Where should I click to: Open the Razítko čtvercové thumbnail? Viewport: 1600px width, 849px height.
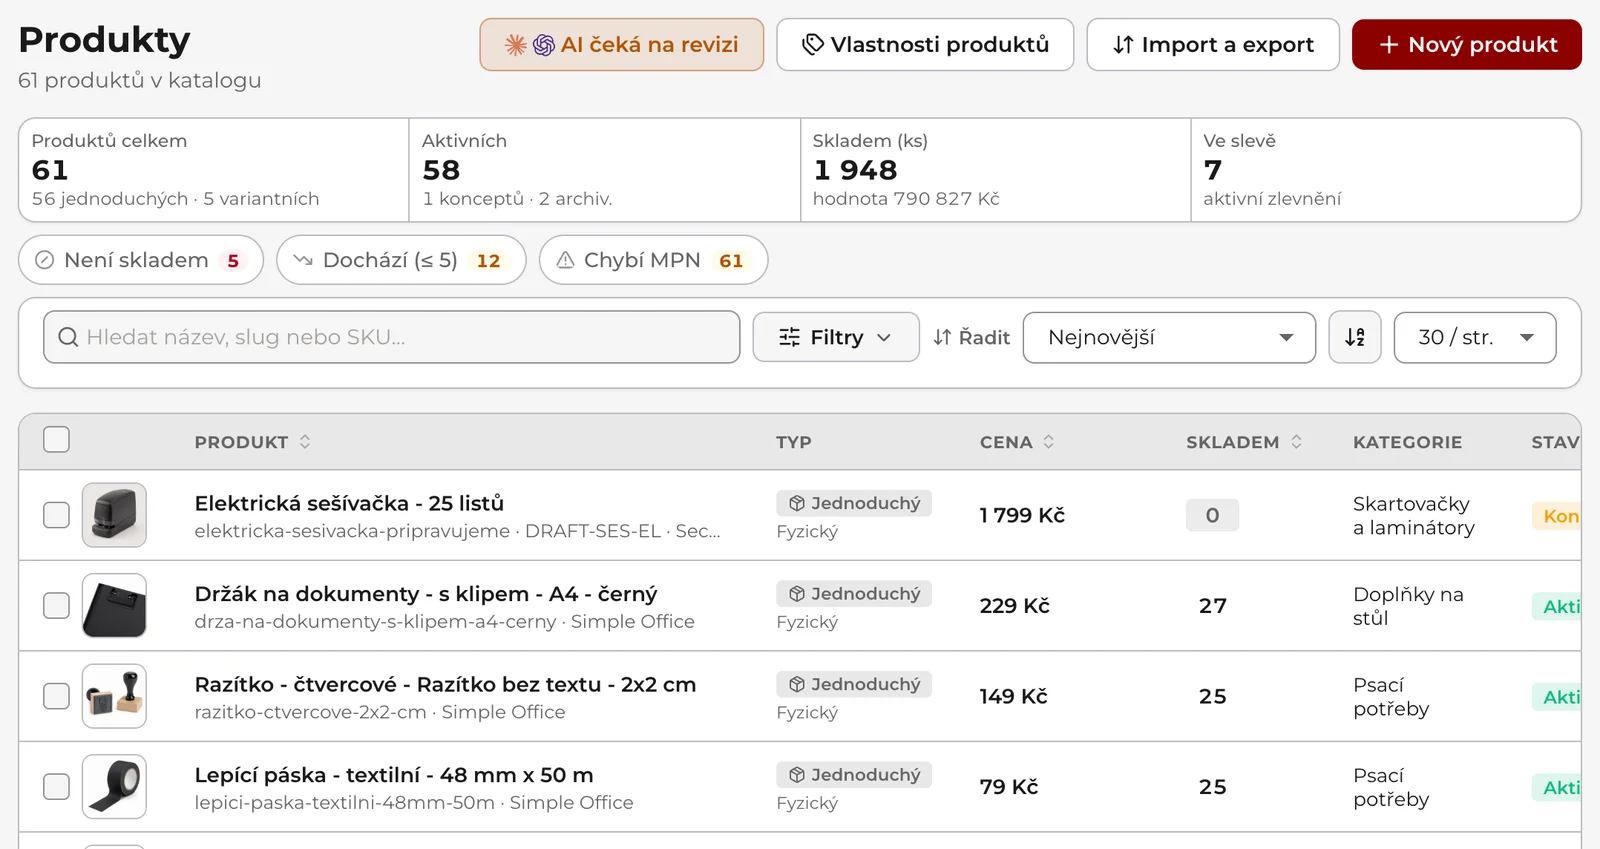pos(114,696)
